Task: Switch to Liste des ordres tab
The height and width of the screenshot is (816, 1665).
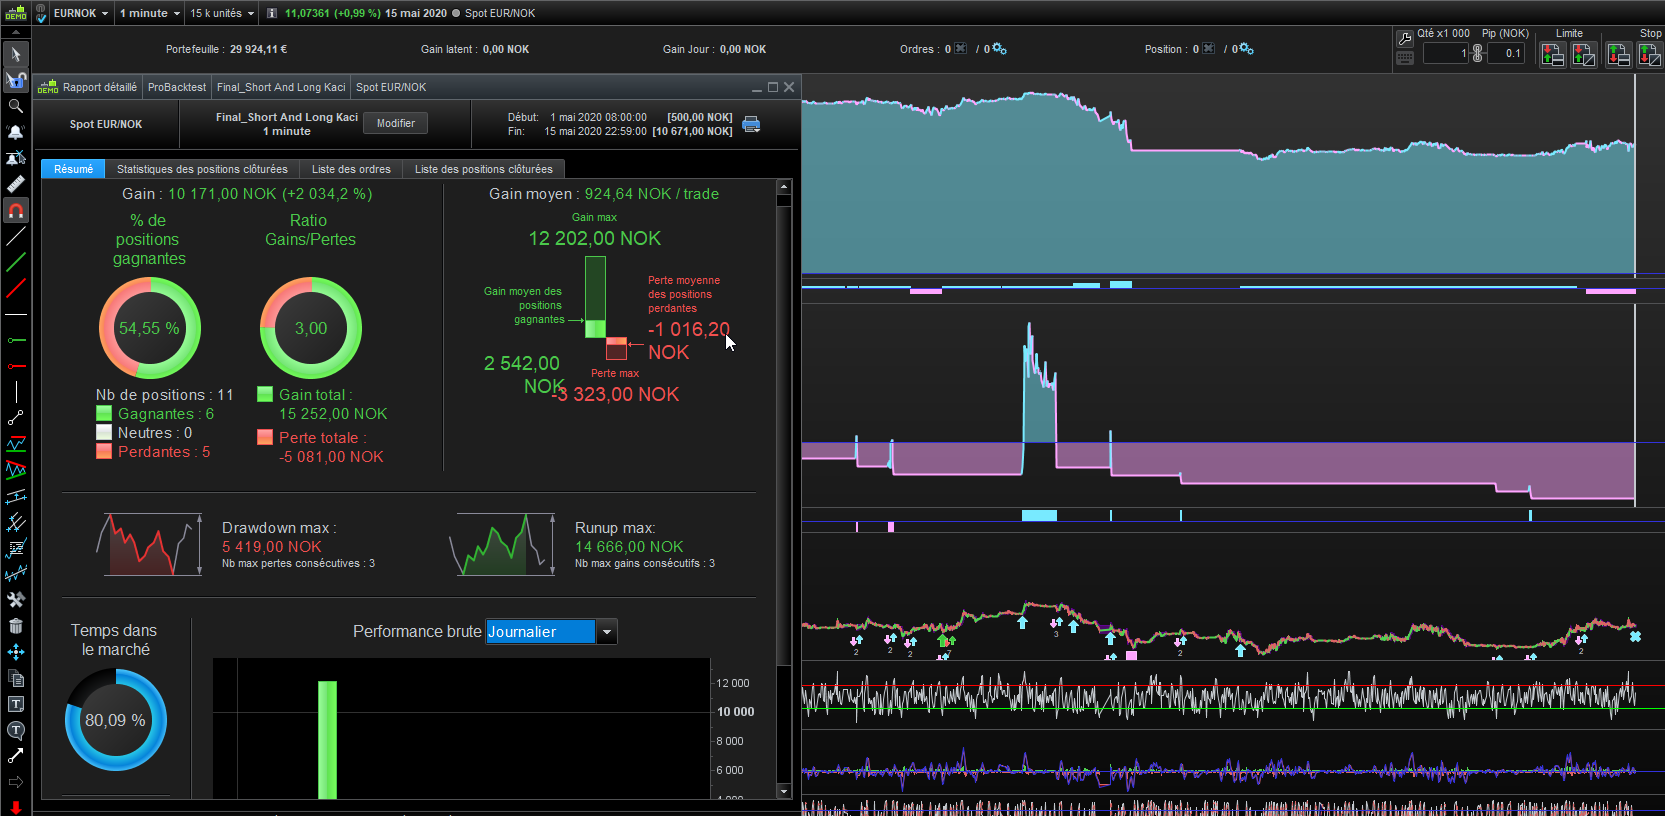Action: (x=351, y=169)
